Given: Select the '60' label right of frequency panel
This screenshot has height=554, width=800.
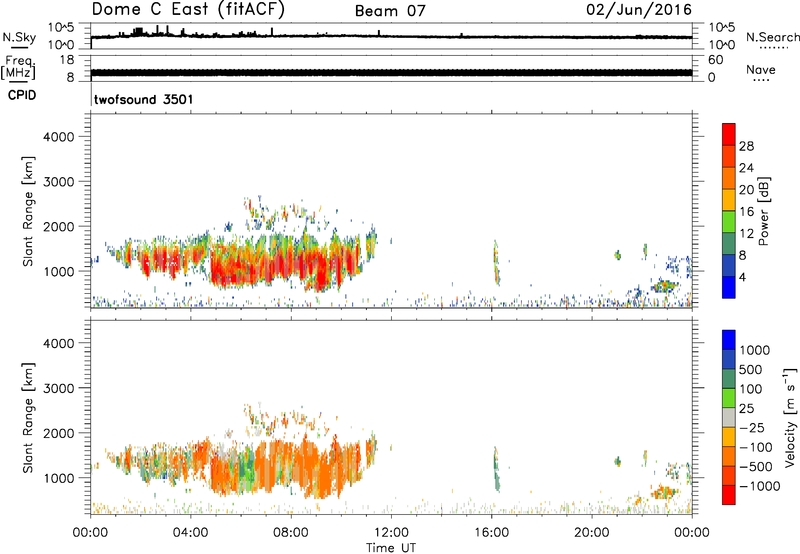Looking at the screenshot, I should pos(715,60).
